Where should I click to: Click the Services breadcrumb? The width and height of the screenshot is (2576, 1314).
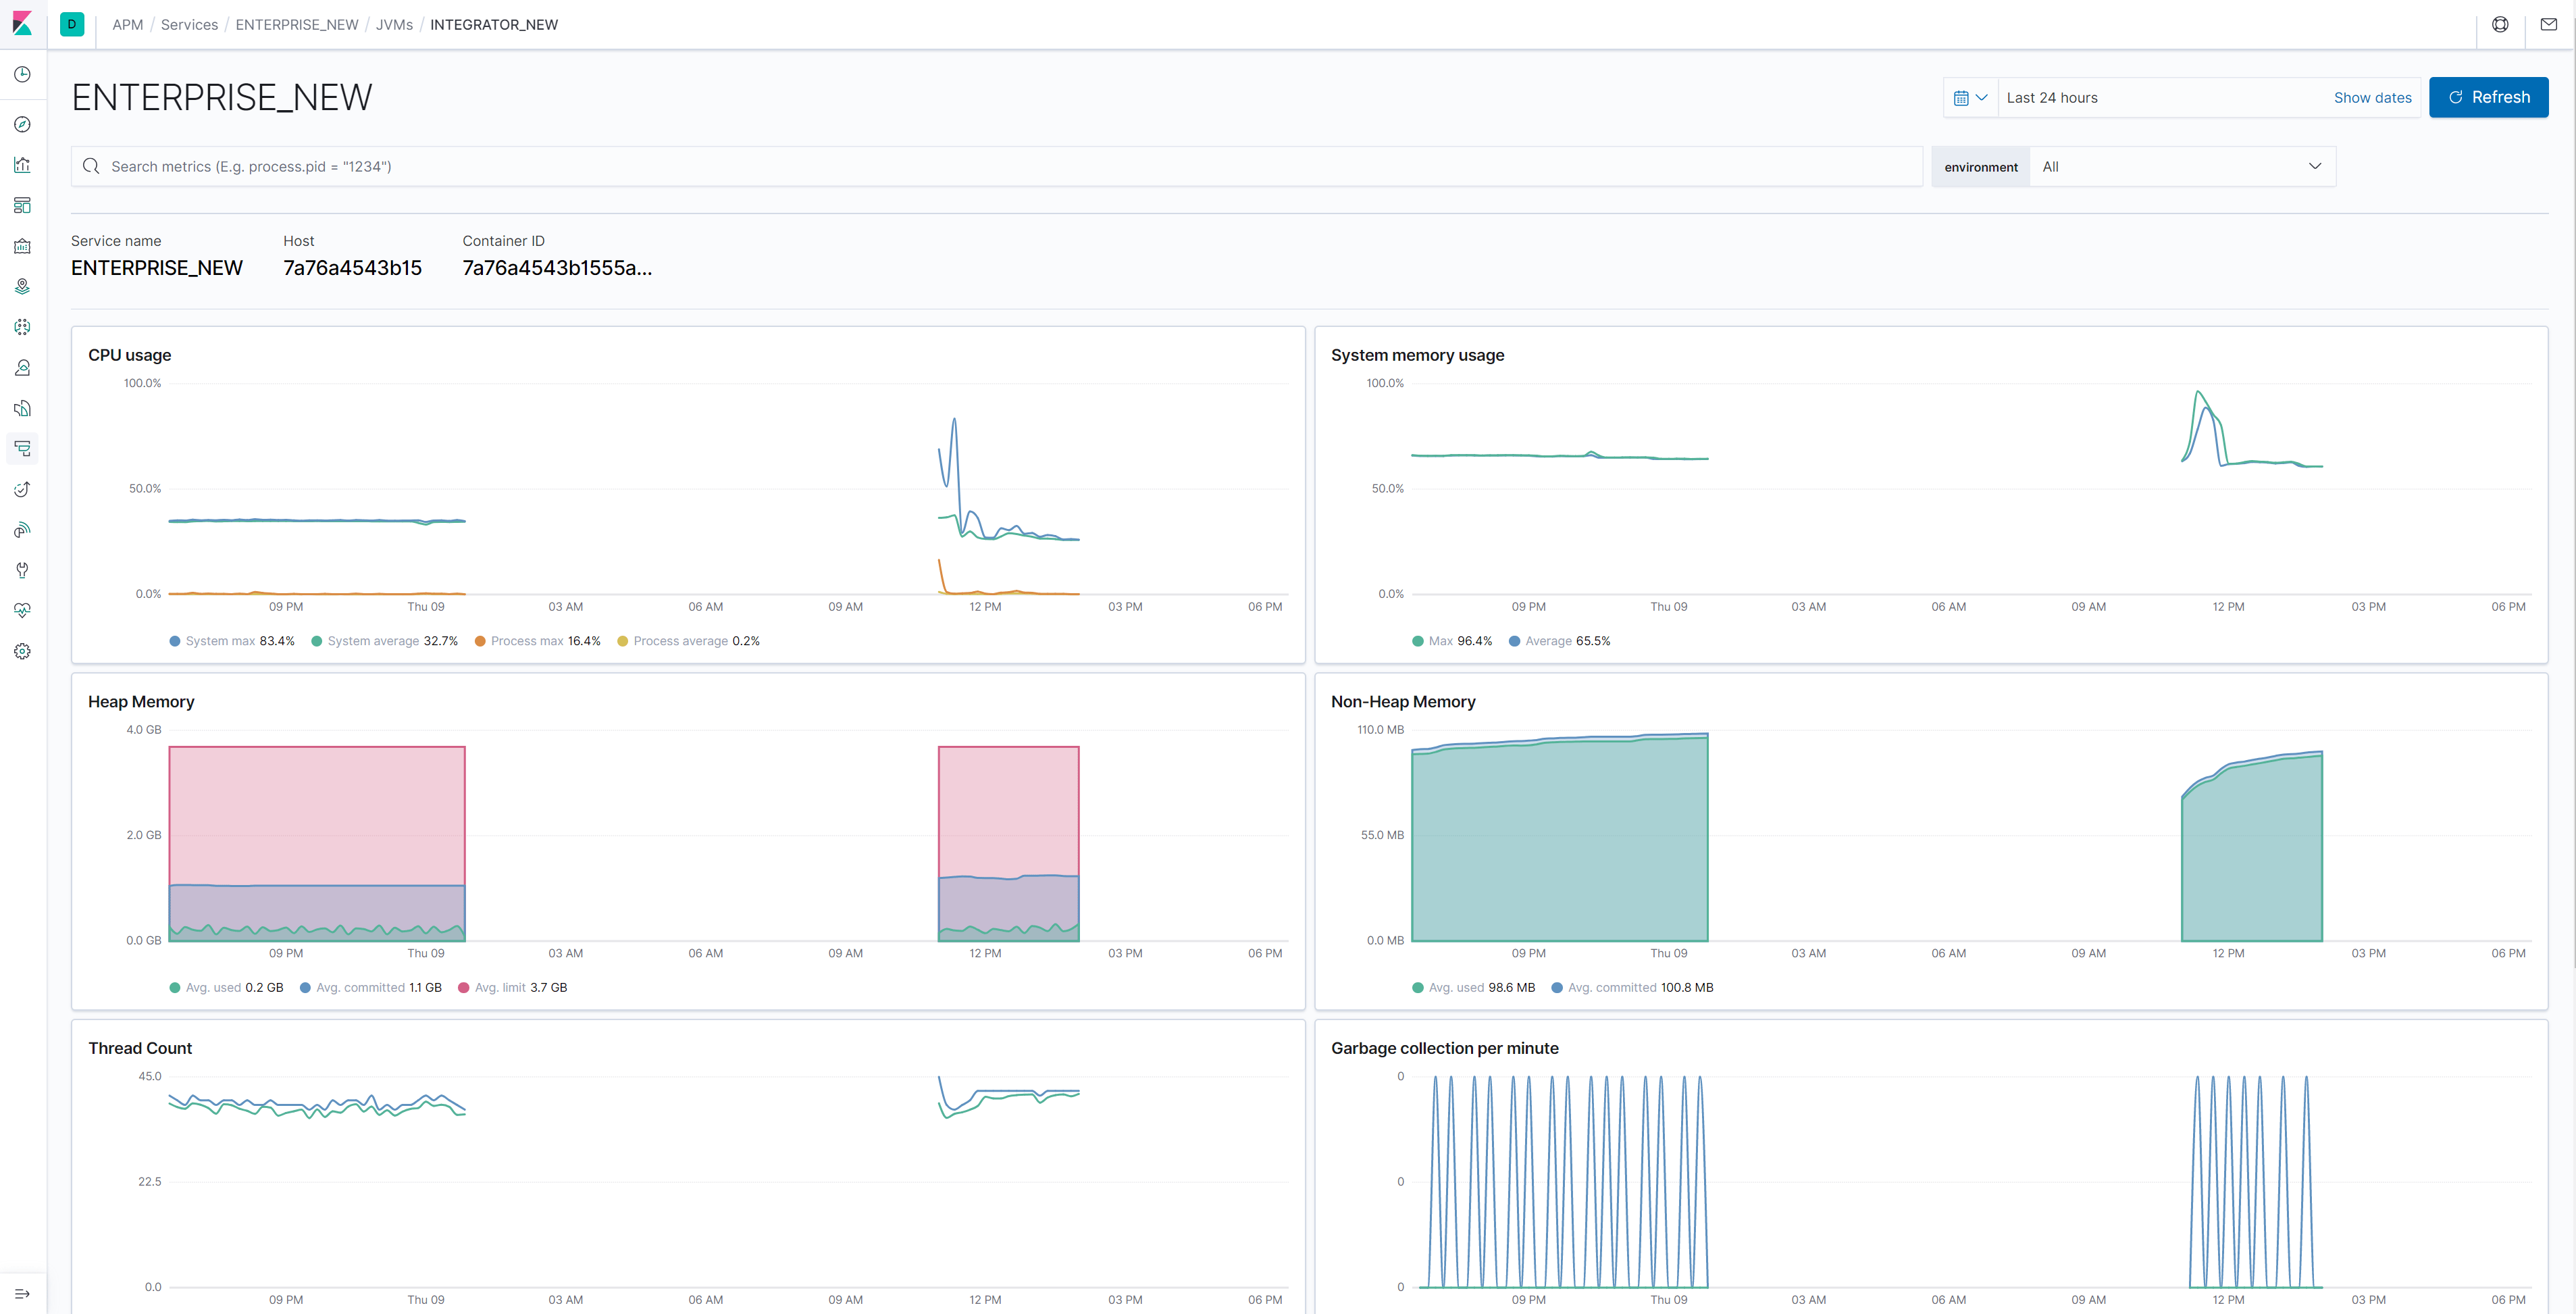(189, 24)
